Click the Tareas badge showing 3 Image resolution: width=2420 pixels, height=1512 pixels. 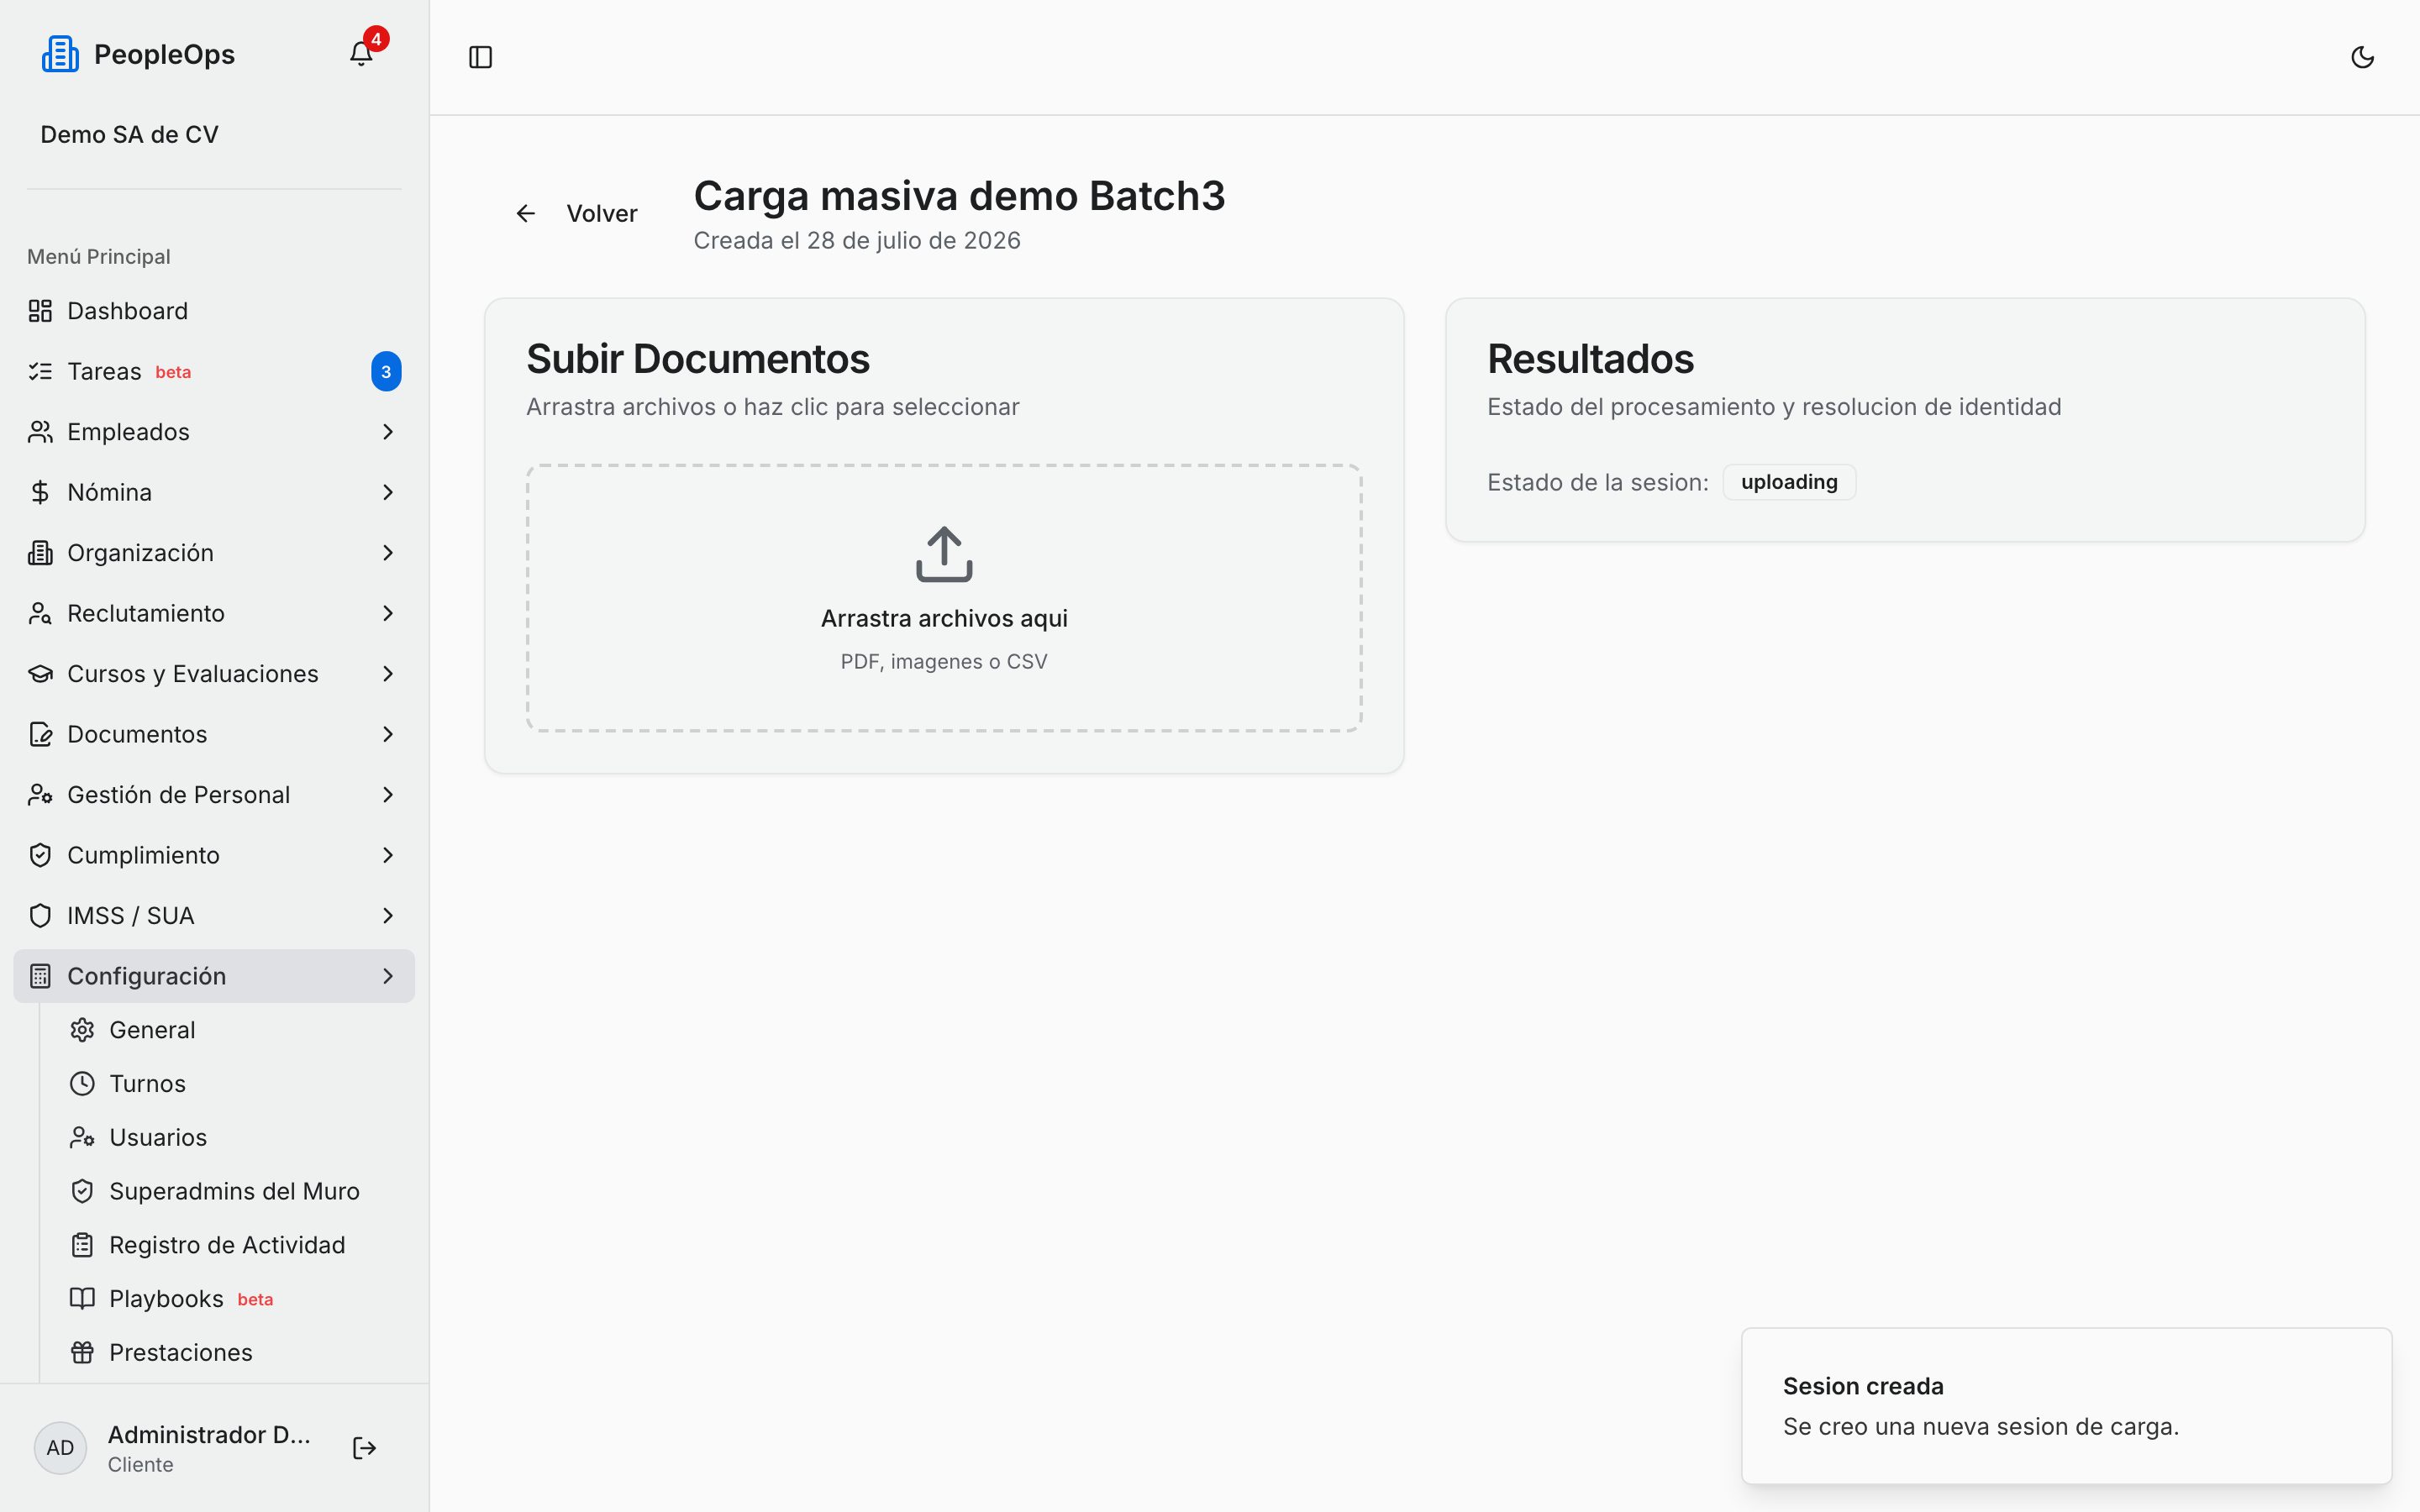pyautogui.click(x=386, y=371)
